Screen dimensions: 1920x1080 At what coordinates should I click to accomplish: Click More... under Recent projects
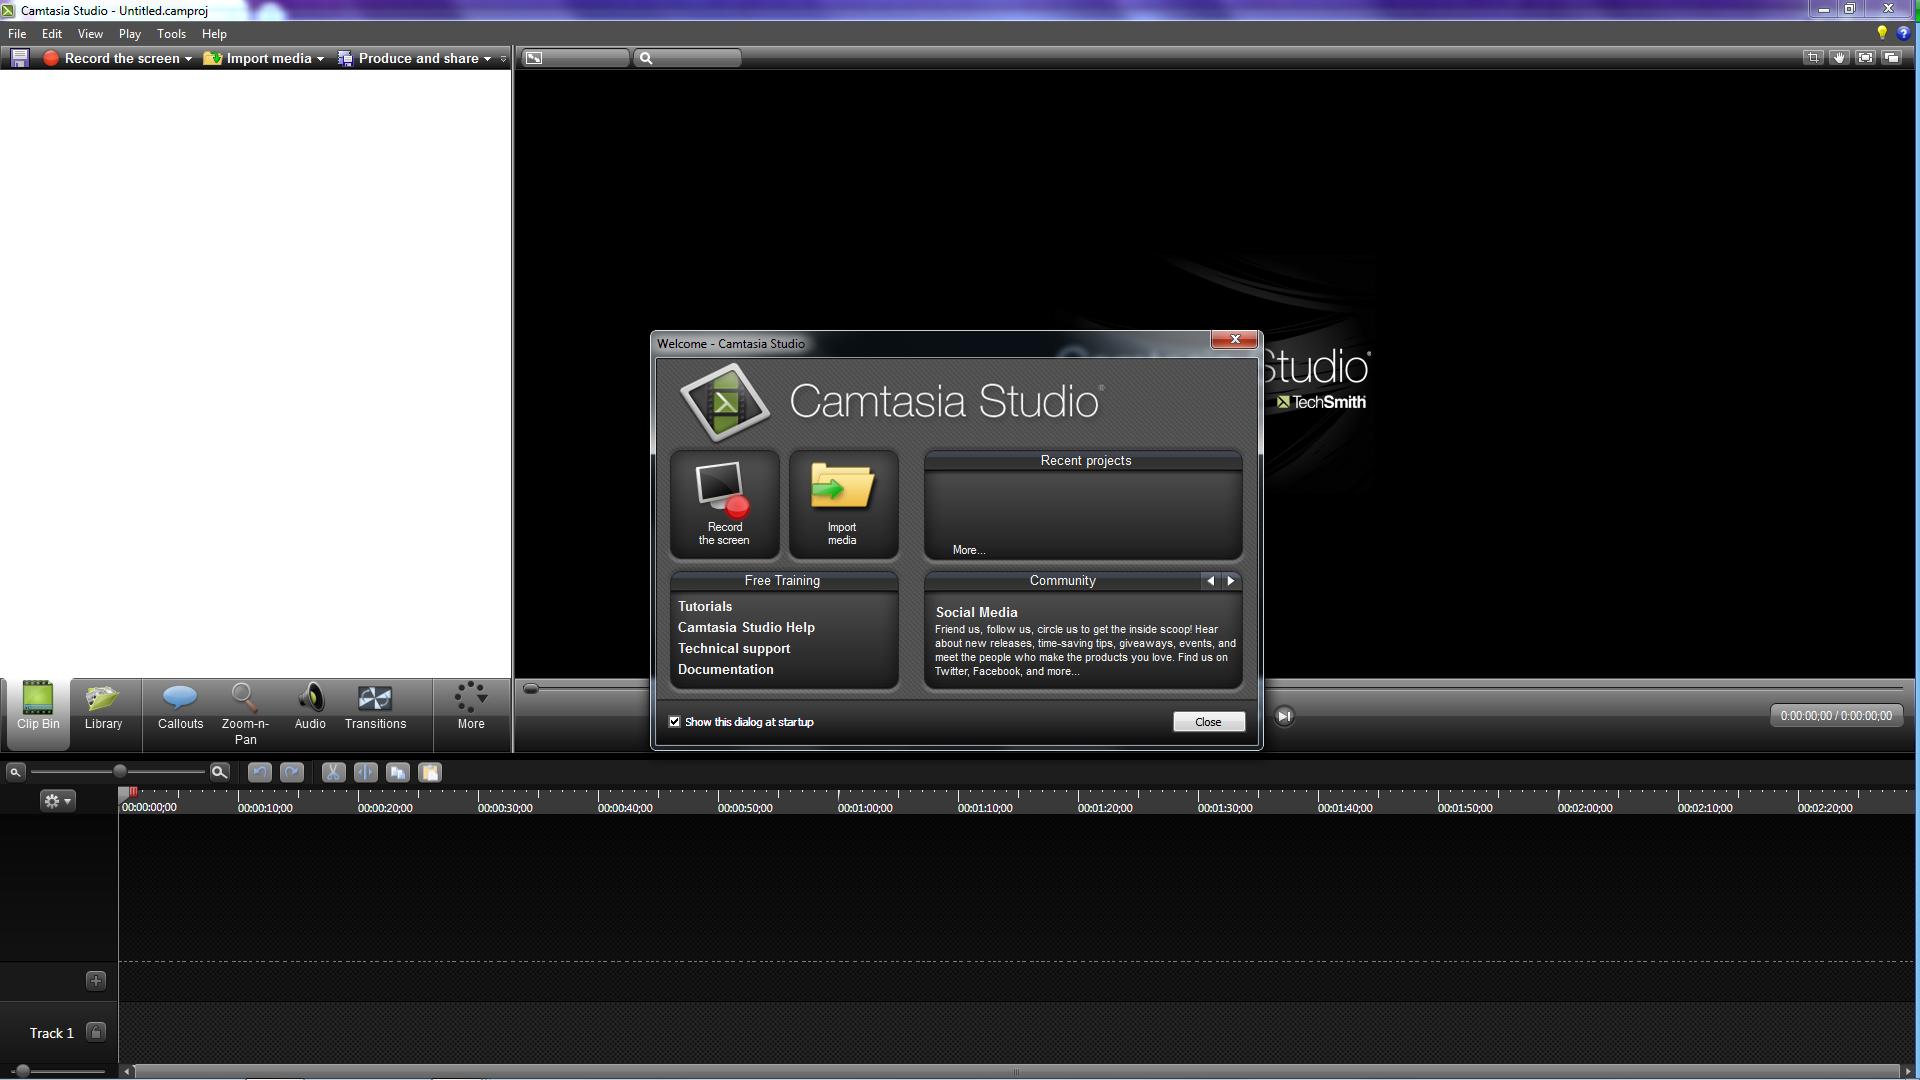pyautogui.click(x=968, y=550)
